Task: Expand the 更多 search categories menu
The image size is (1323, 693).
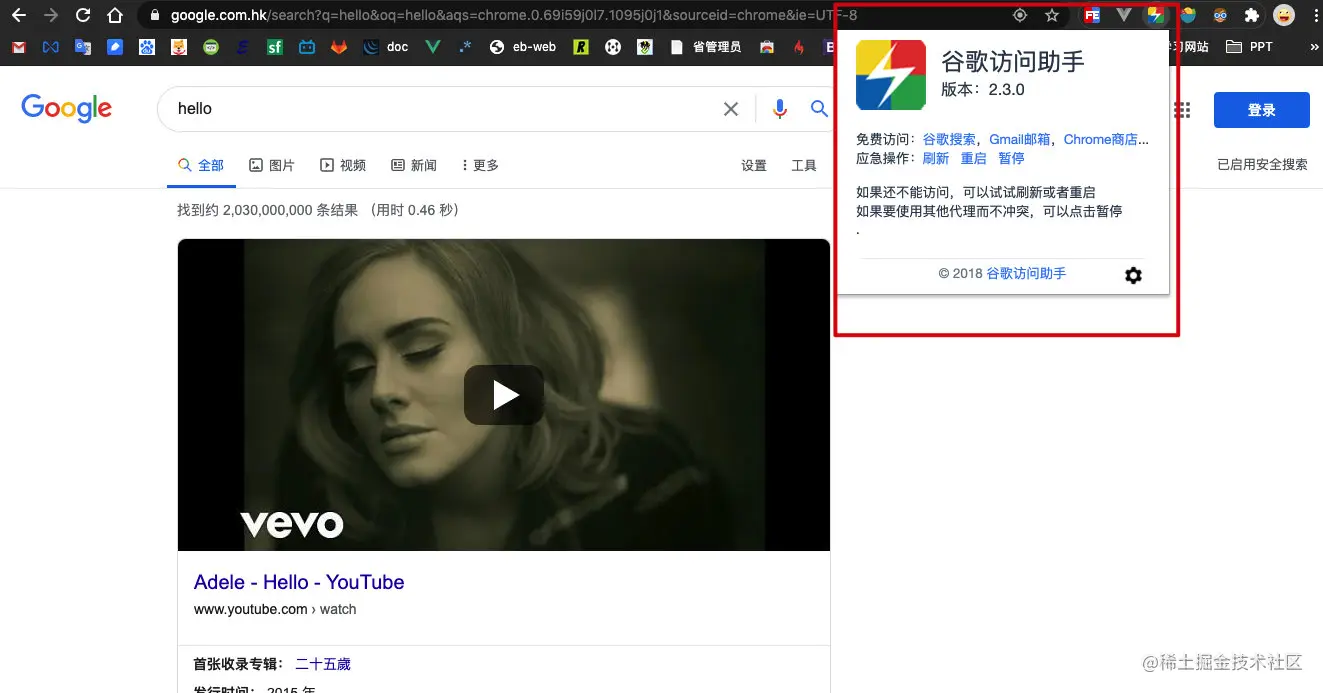Action: (x=480, y=165)
